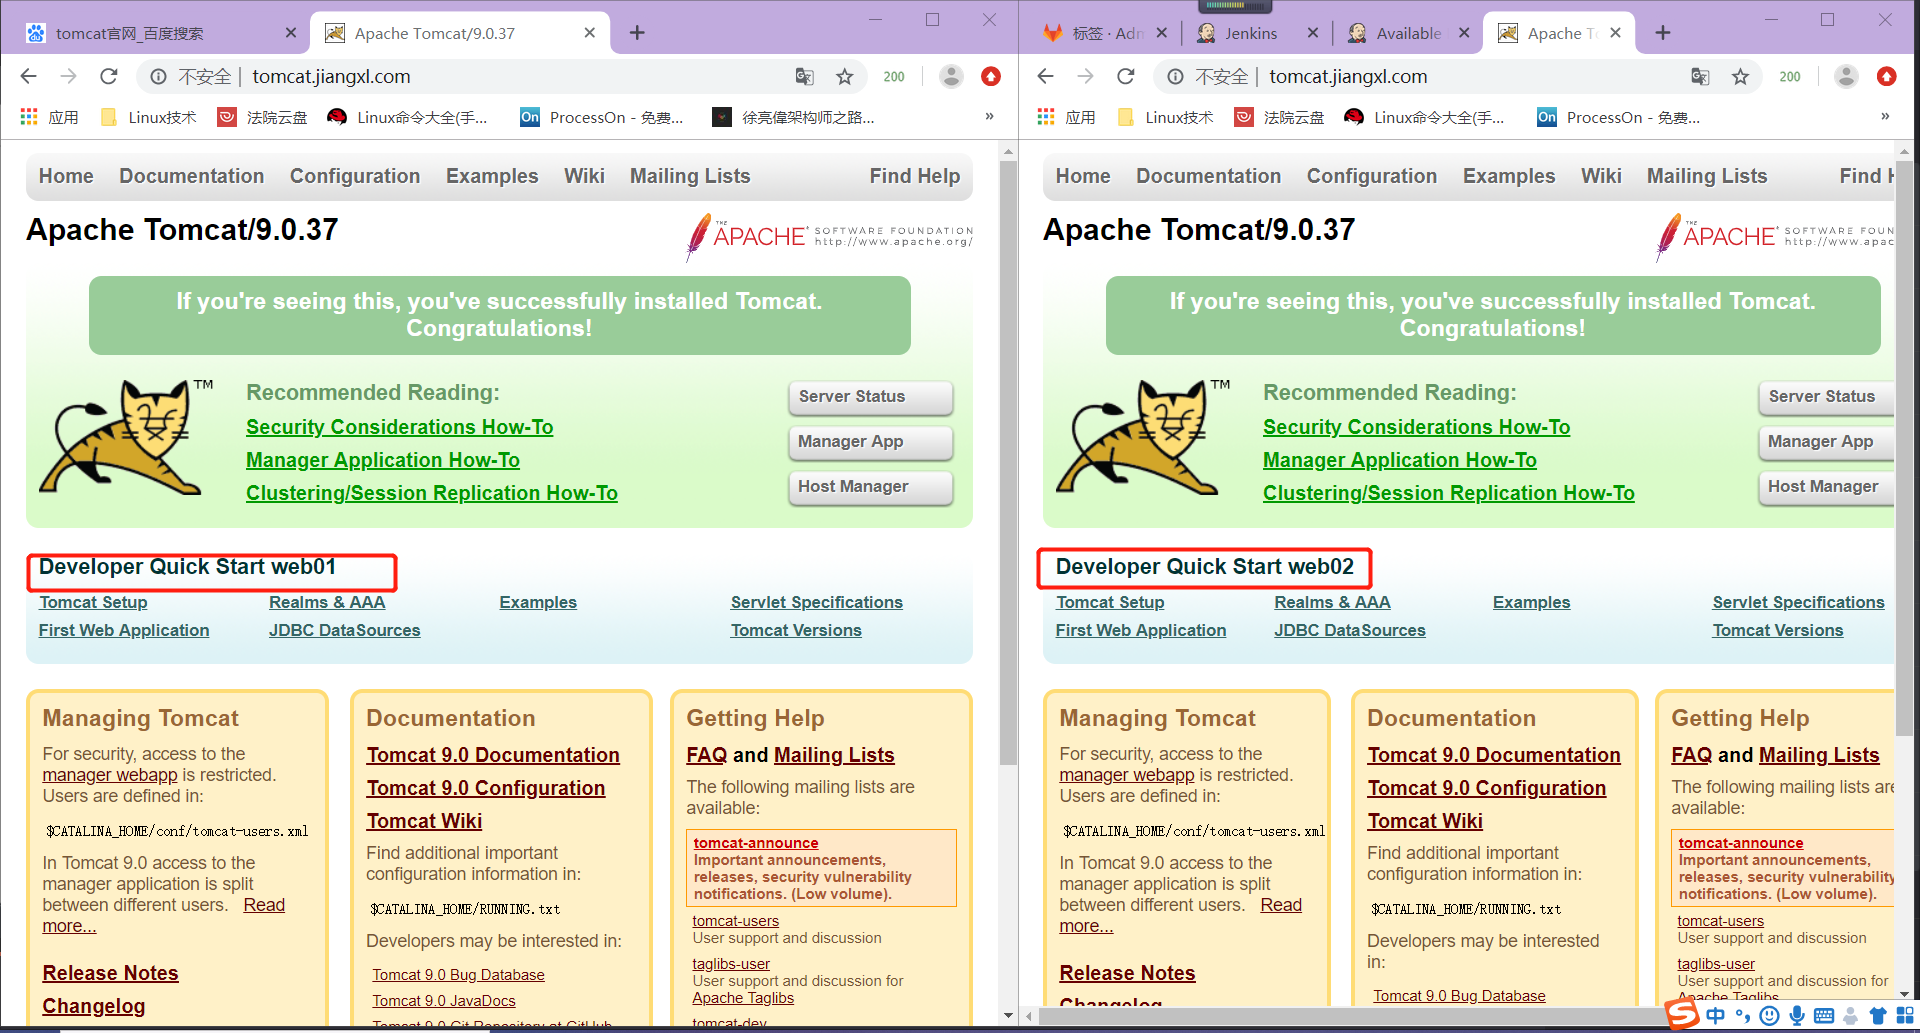Close the Apache Tomcat/9.0.37 tab in left window
This screenshot has height=1033, width=1920.
coord(590,33)
